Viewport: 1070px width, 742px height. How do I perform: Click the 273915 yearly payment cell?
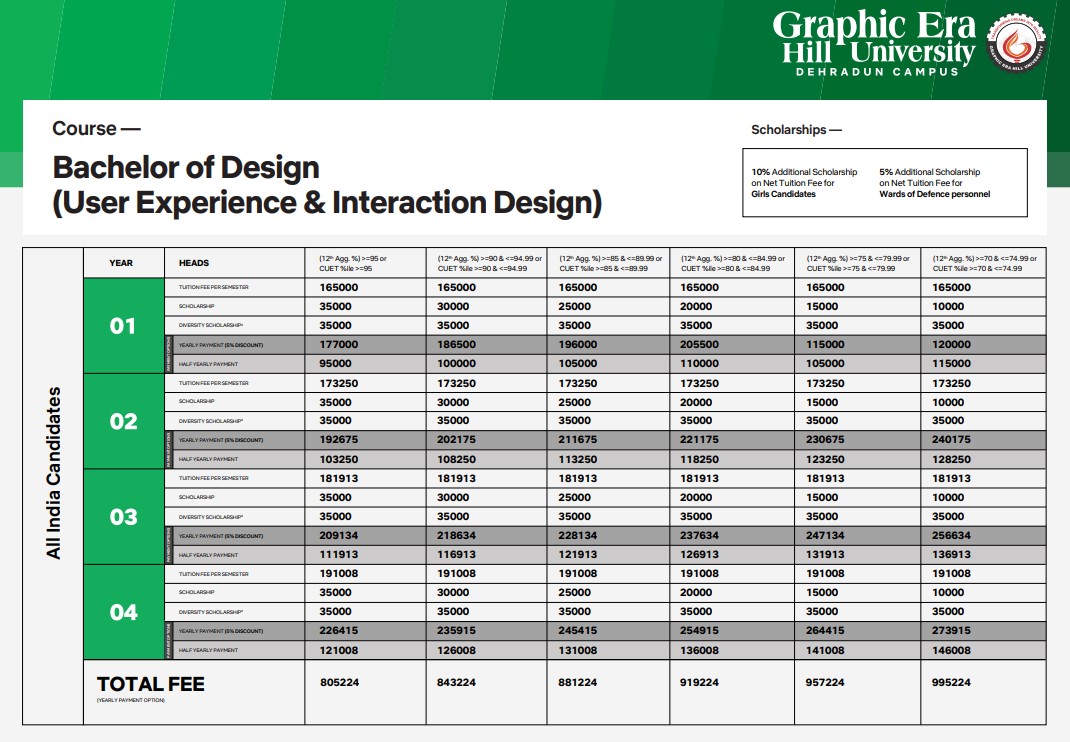tap(951, 631)
